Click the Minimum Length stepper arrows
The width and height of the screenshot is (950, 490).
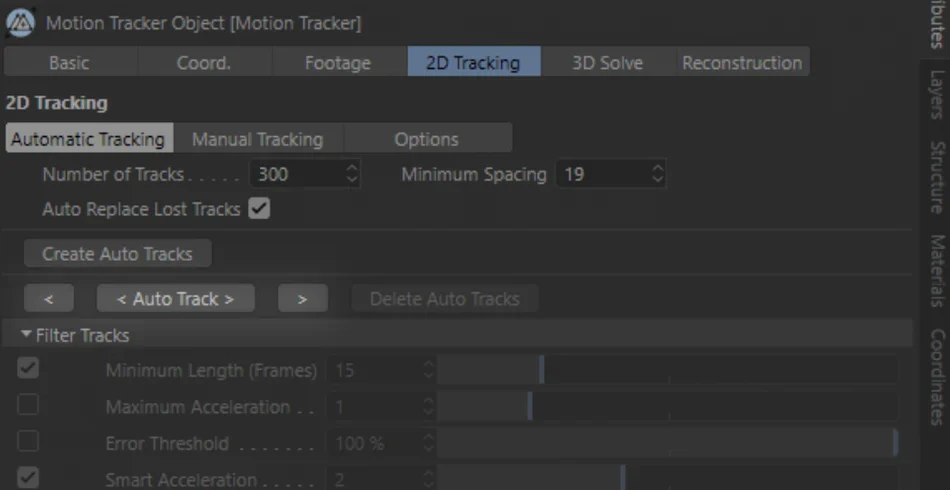click(x=429, y=370)
